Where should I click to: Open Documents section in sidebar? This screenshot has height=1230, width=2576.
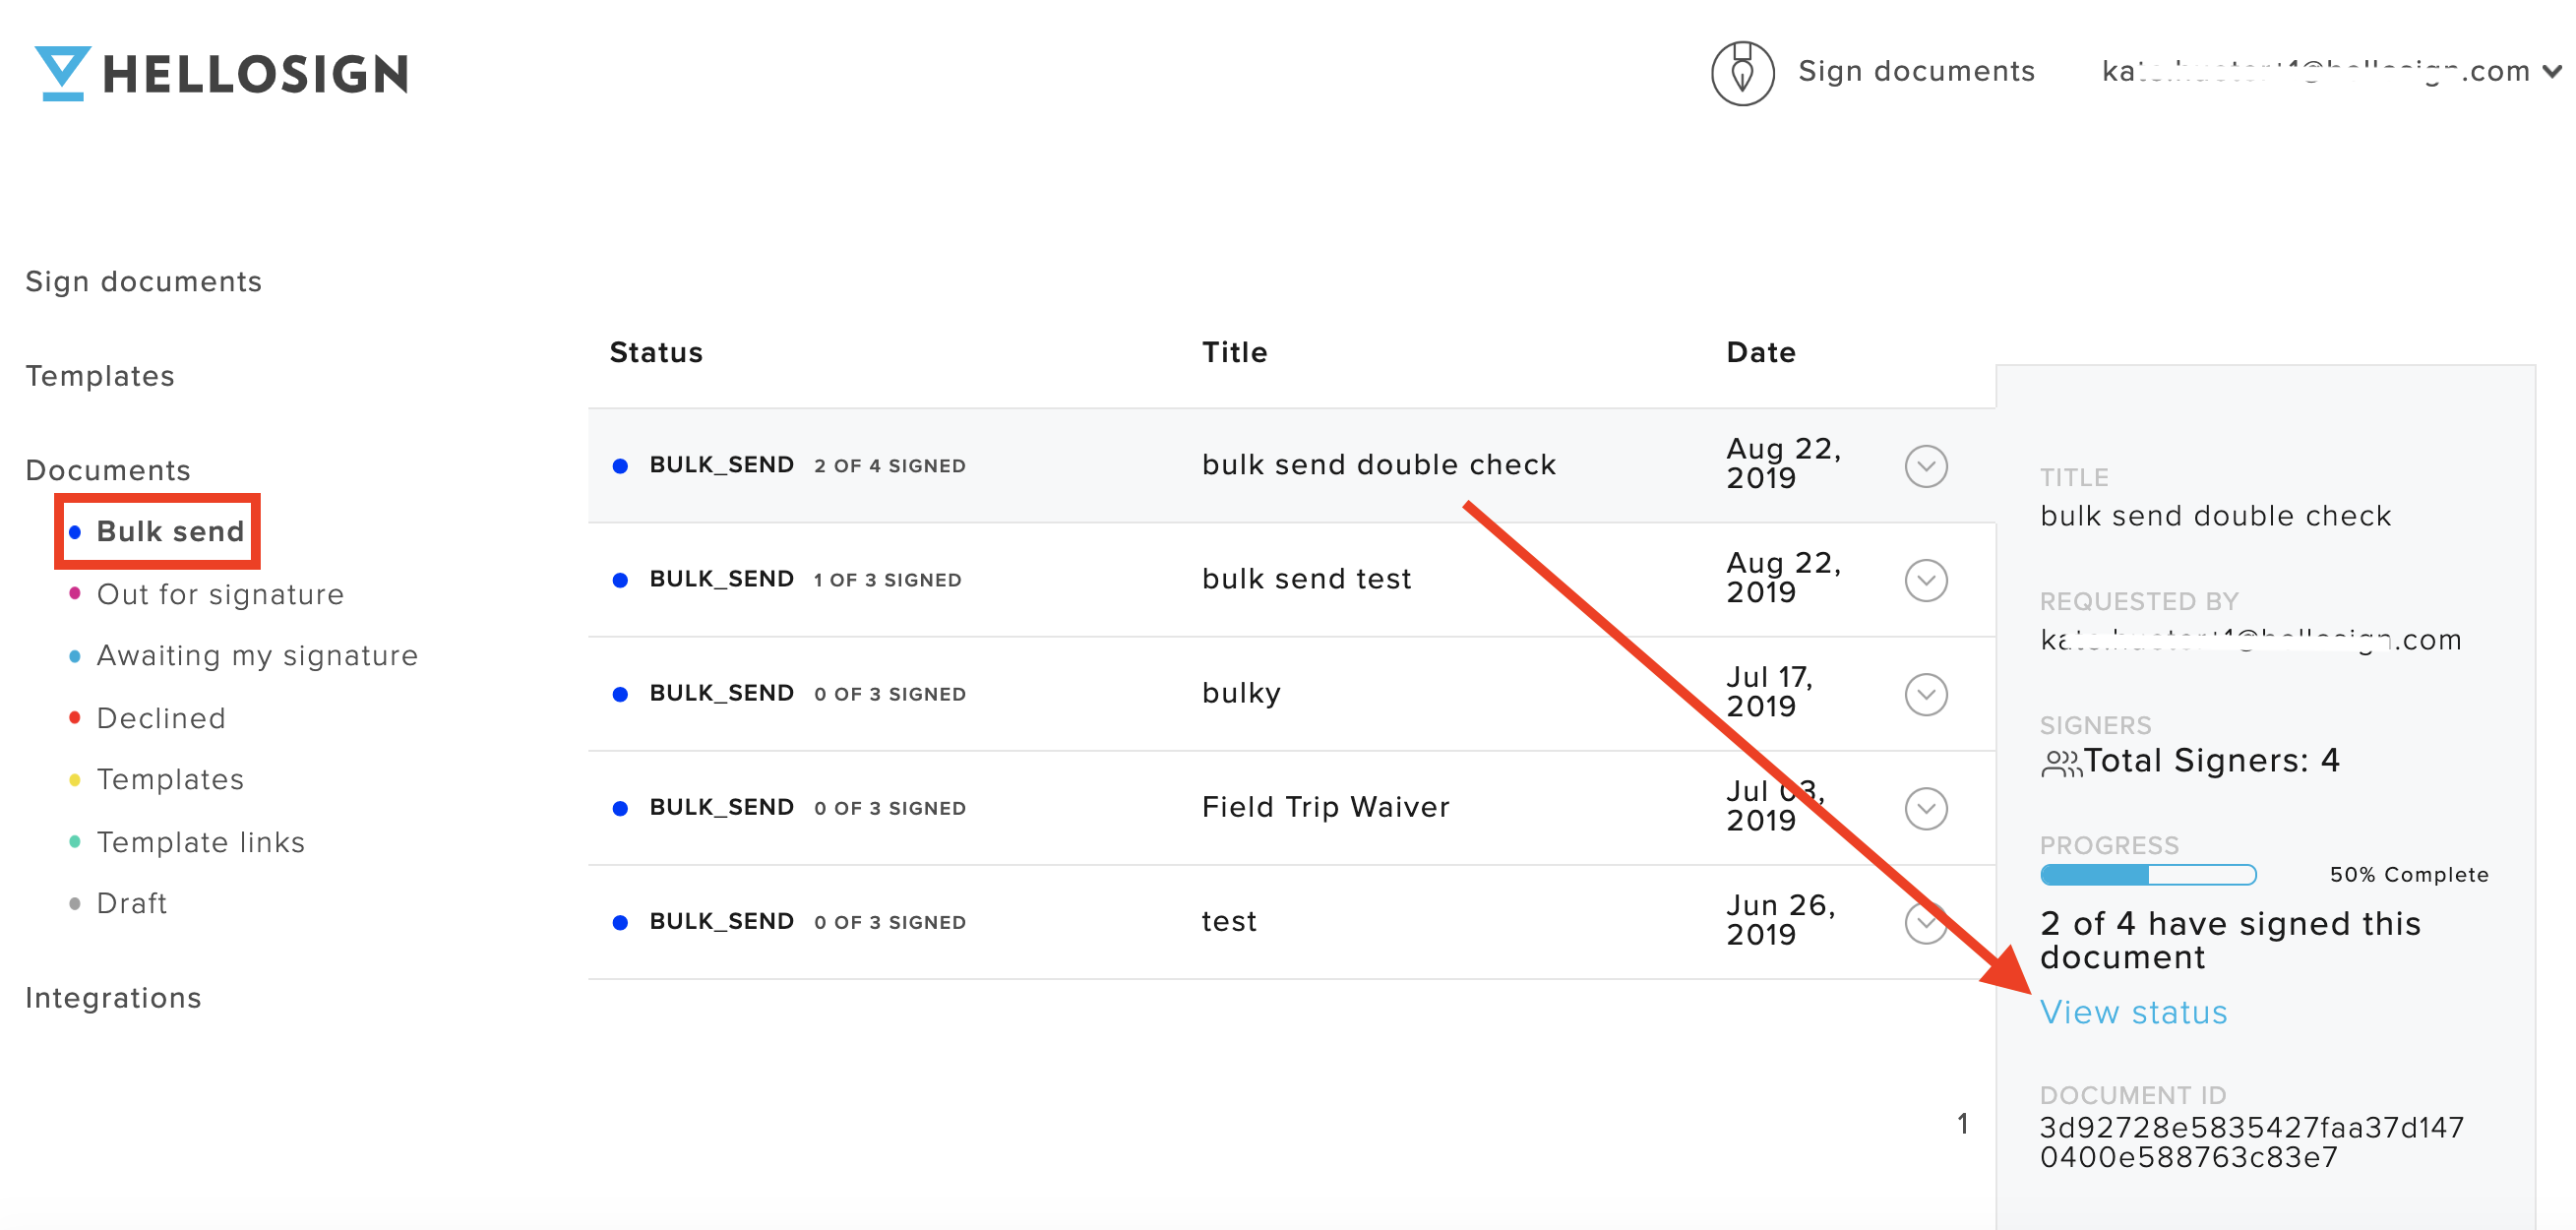point(108,470)
